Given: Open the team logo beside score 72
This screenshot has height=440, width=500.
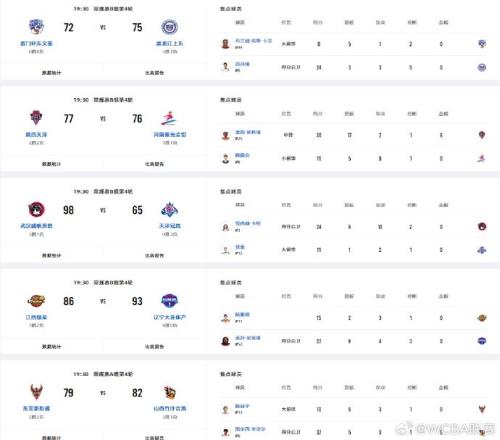Looking at the screenshot, I should [x=36, y=27].
